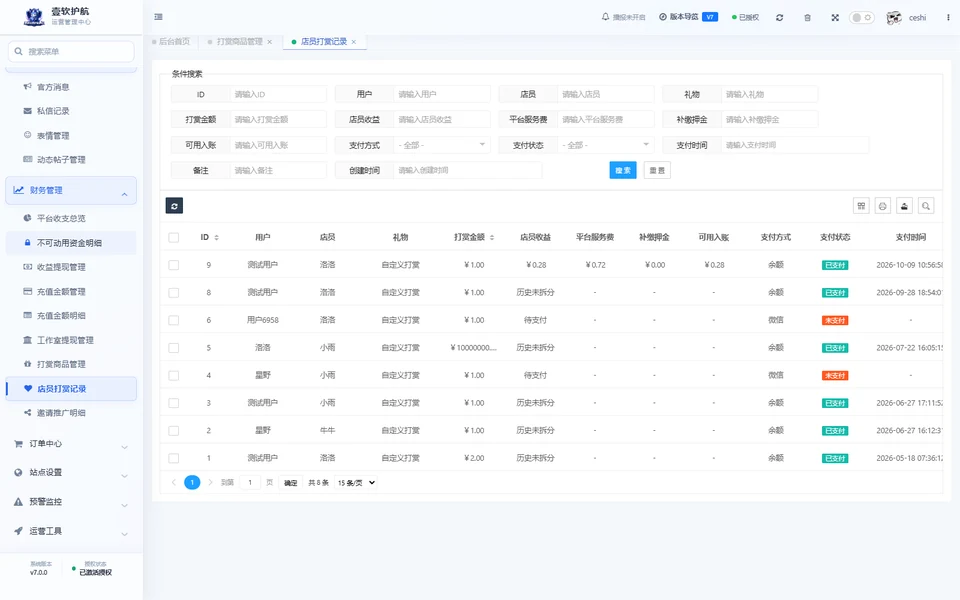Screen dimensions: 960x600
Task: Open the 15 条/页 page size dropdown
Action: pos(356,482)
